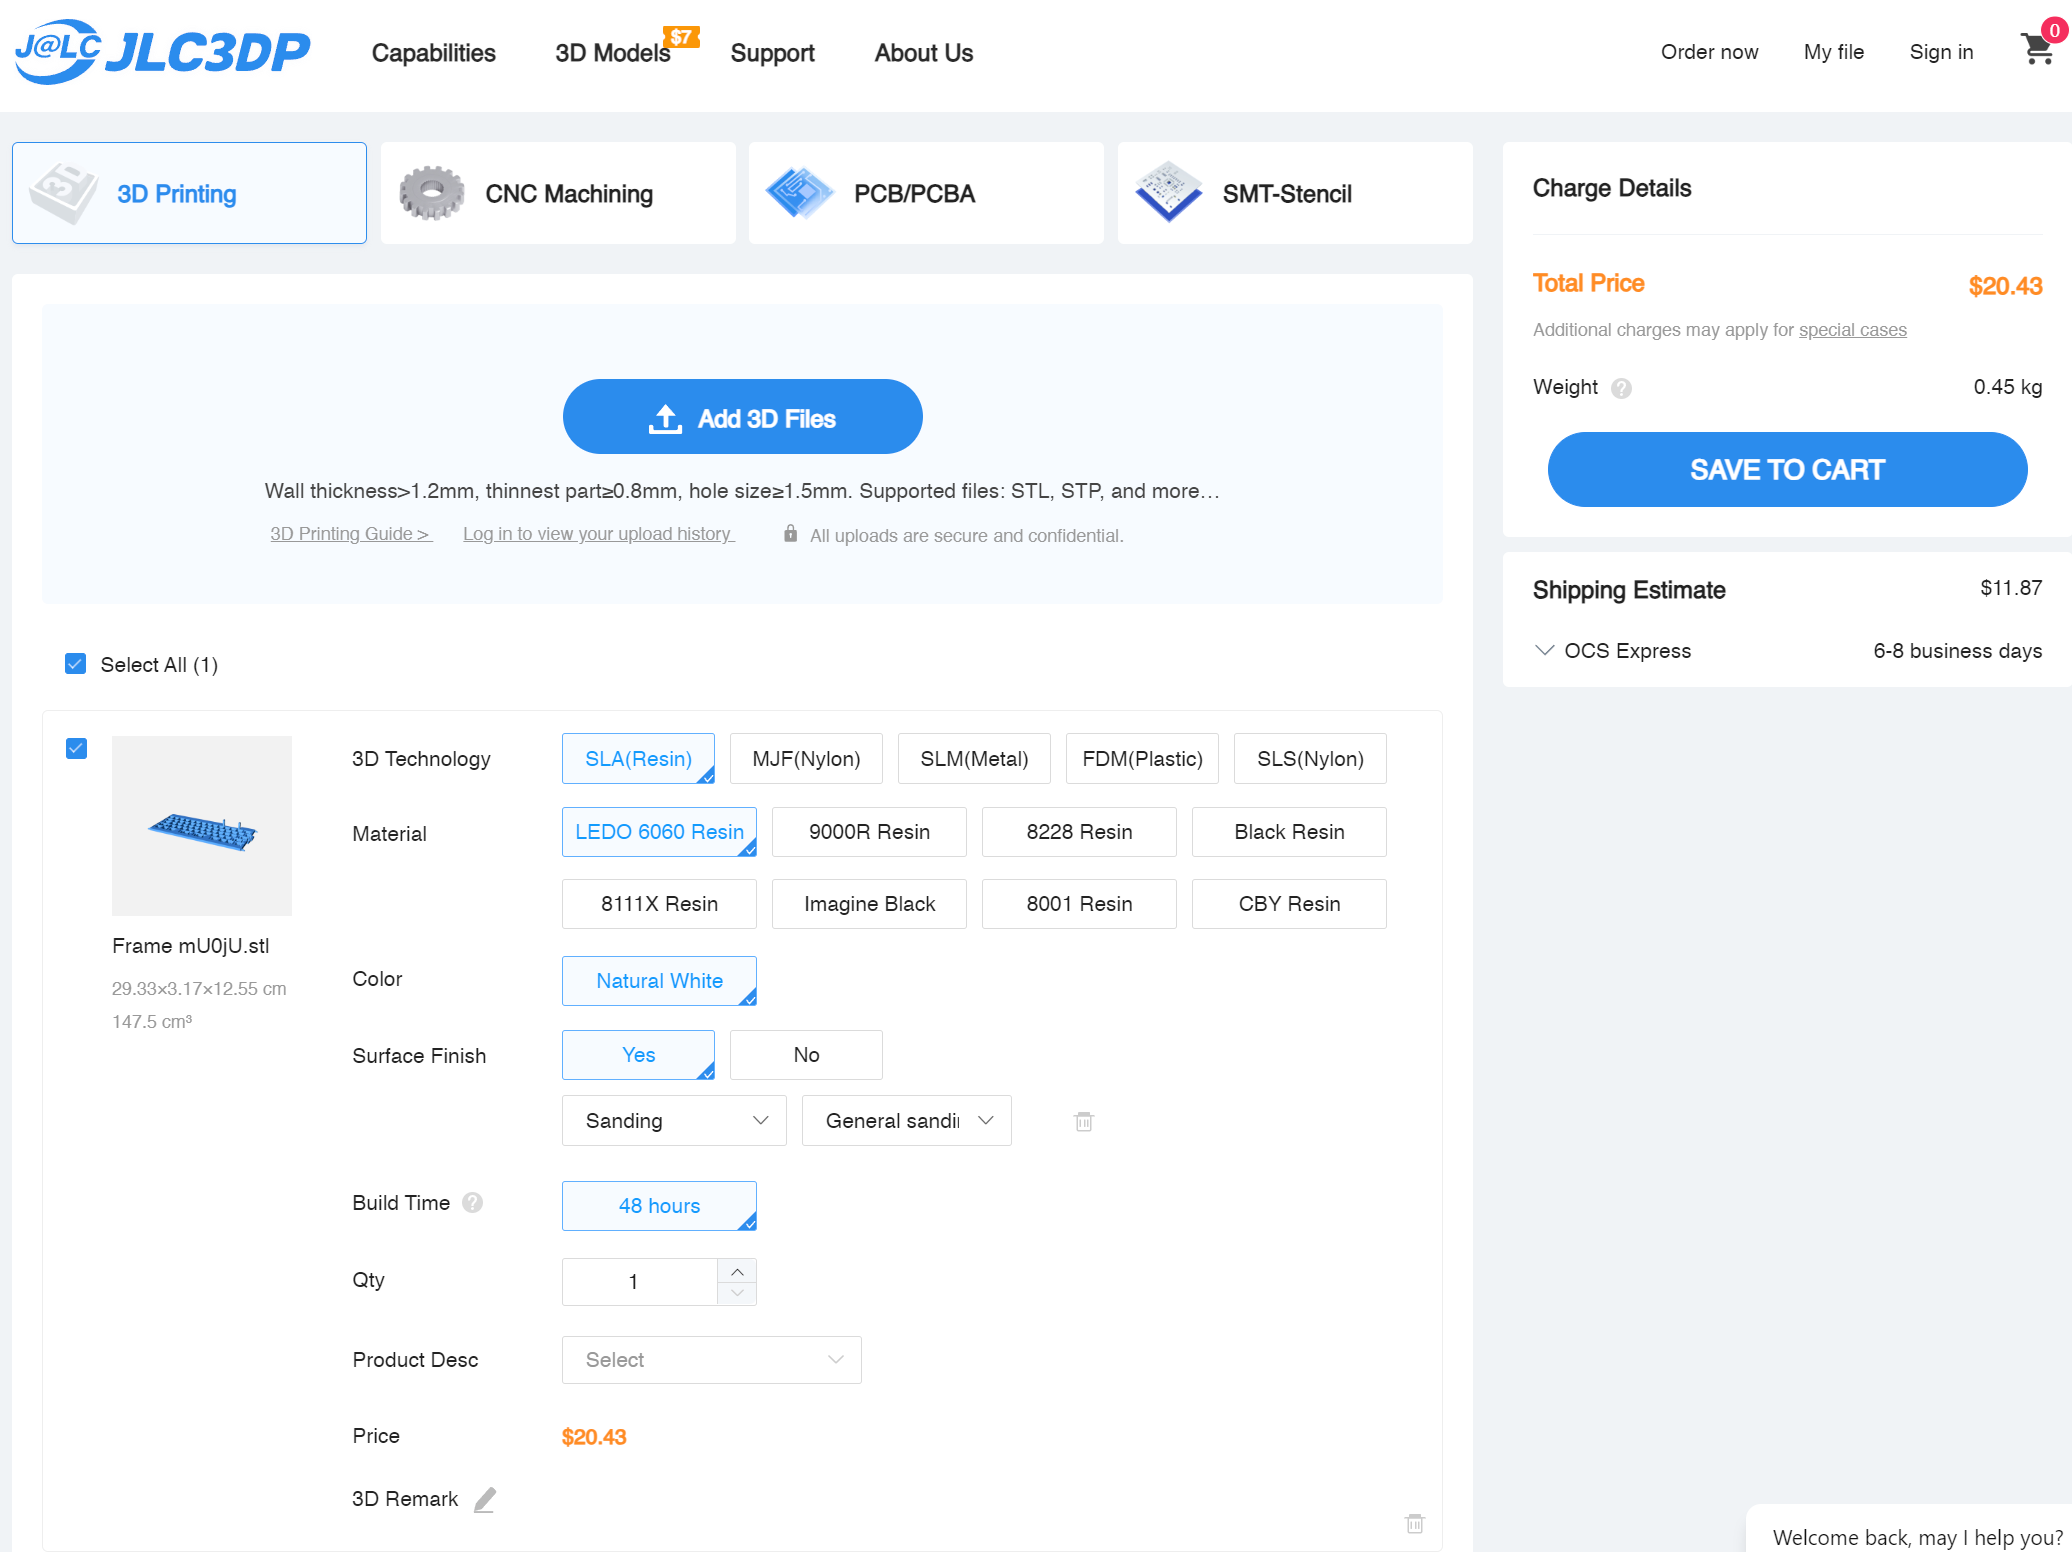The image size is (2072, 1552).
Task: Open My file in header
Action: click(x=1833, y=52)
